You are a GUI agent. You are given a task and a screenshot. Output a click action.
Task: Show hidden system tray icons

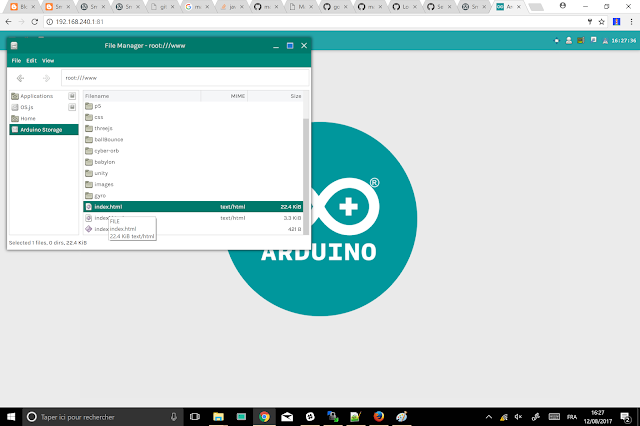(489, 417)
